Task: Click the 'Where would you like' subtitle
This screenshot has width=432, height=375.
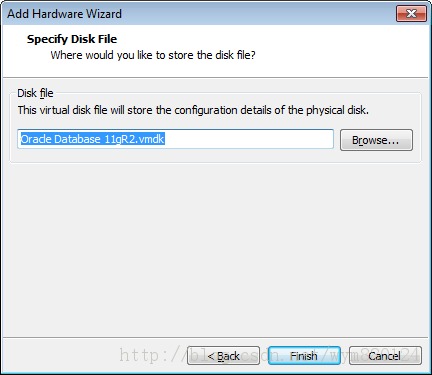Action: point(153,55)
